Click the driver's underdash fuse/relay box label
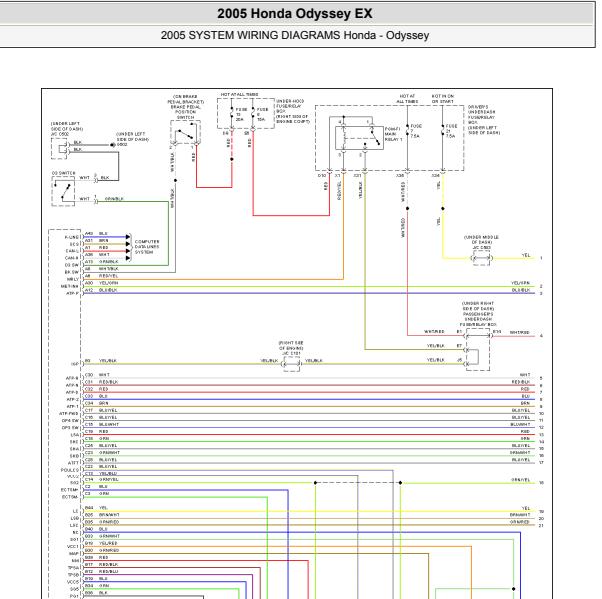This screenshot has width=602, height=599. click(484, 119)
